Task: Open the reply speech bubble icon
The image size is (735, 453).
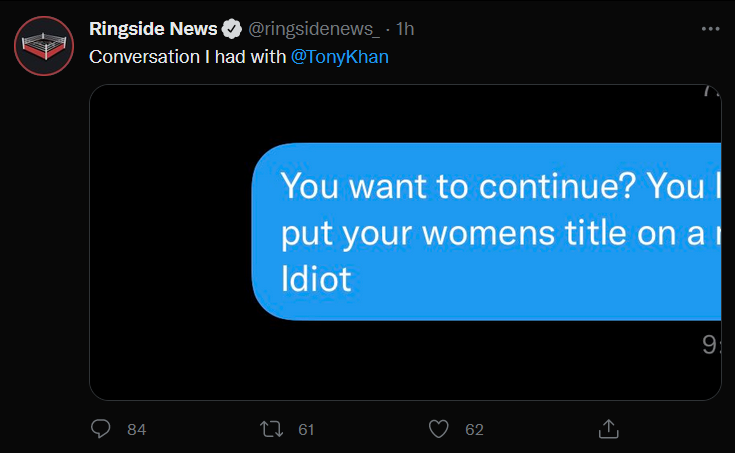Action: coord(100,429)
